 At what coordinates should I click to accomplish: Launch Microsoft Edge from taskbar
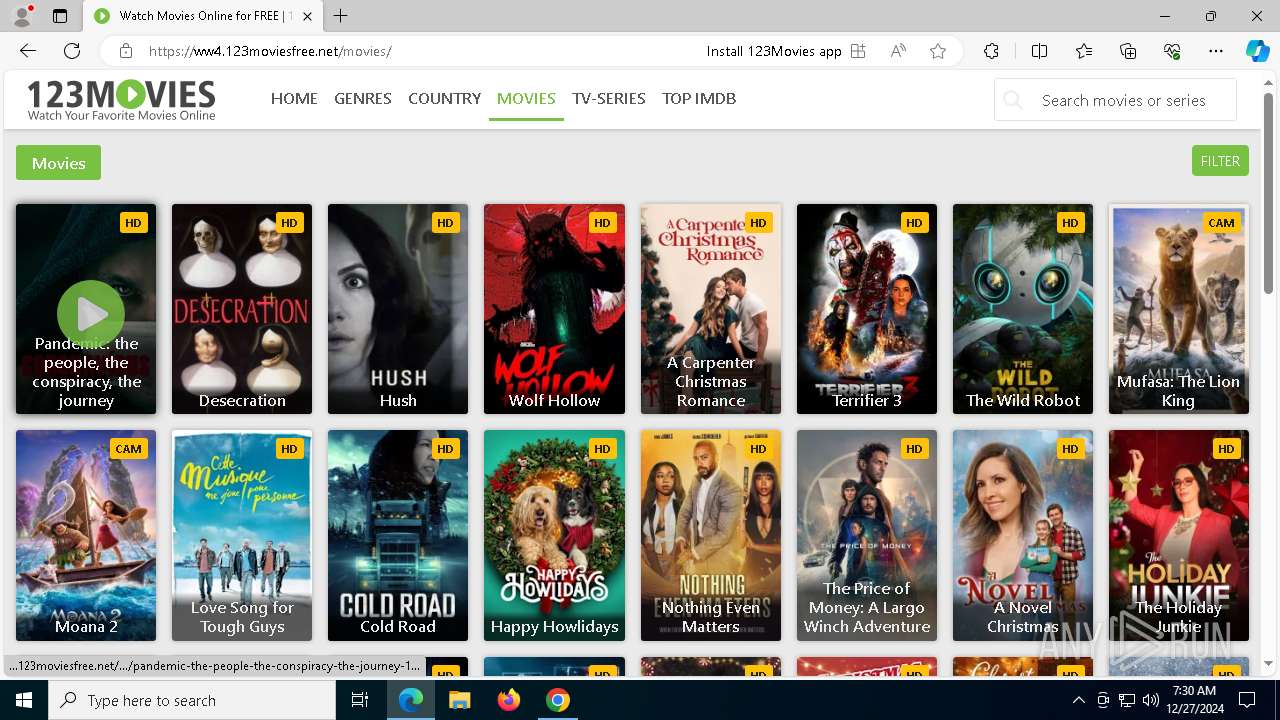coord(411,700)
